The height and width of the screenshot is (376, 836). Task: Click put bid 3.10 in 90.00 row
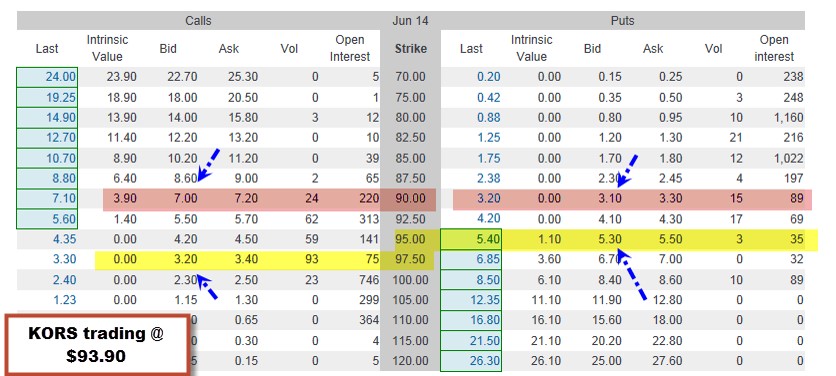point(609,198)
